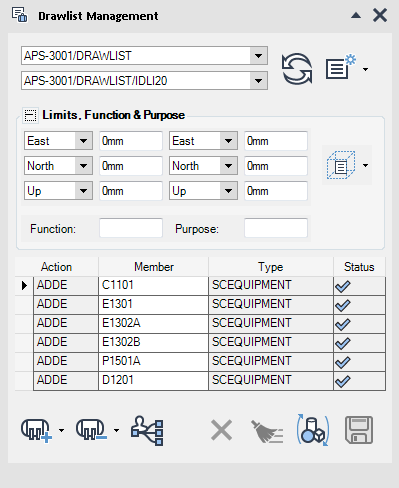The image size is (399, 488).
Task: Open the first North direction dropdown
Action: 84,166
